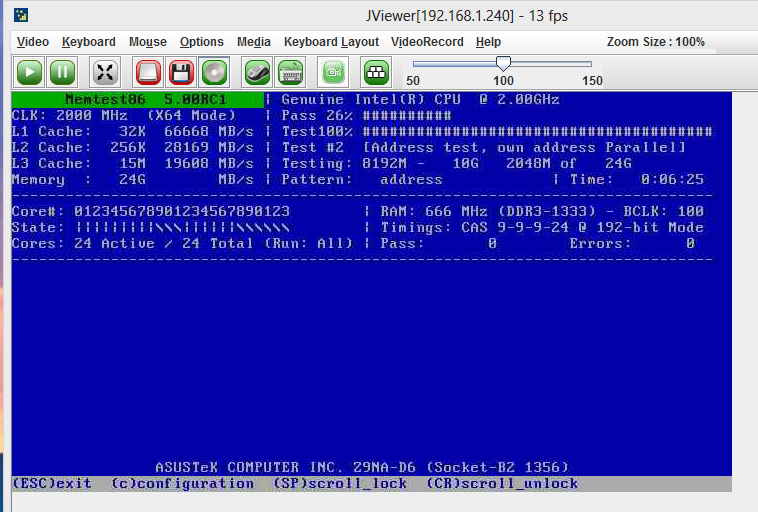Click '(SP)scroll_lock' in the bottom bar
The image size is (758, 512).
point(340,483)
